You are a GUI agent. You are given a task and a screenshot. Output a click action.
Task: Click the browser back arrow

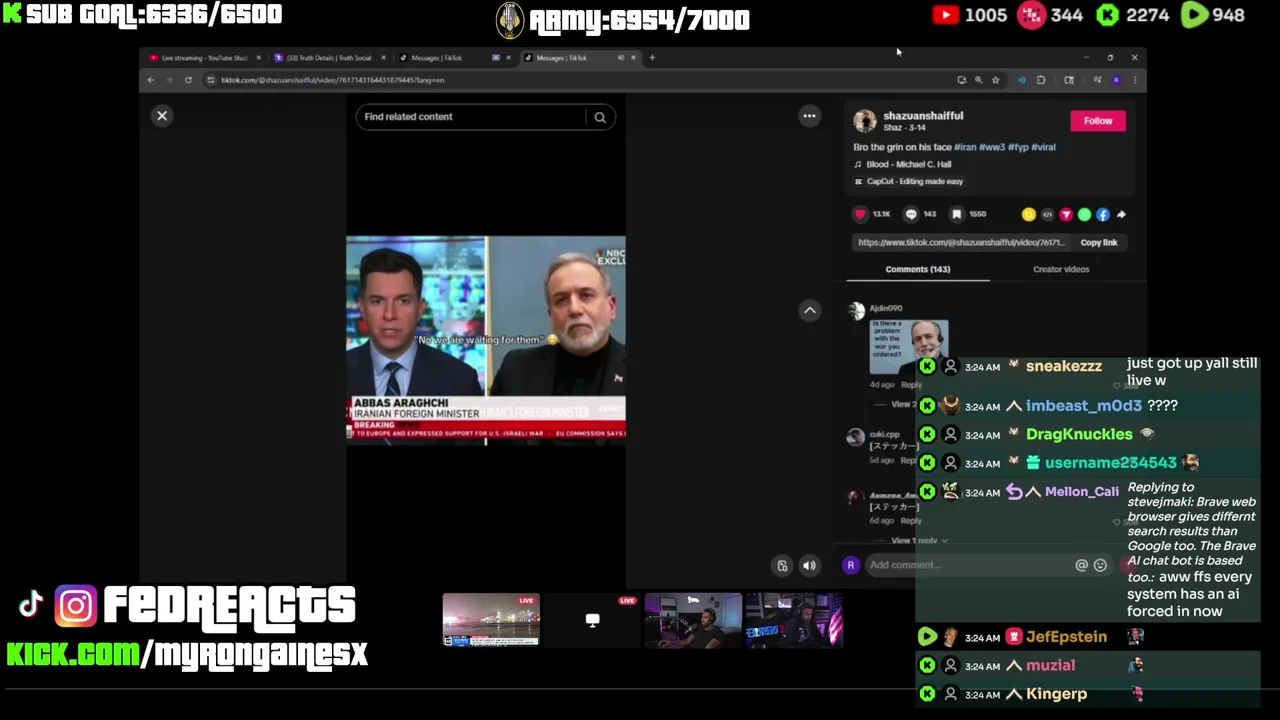pos(151,80)
